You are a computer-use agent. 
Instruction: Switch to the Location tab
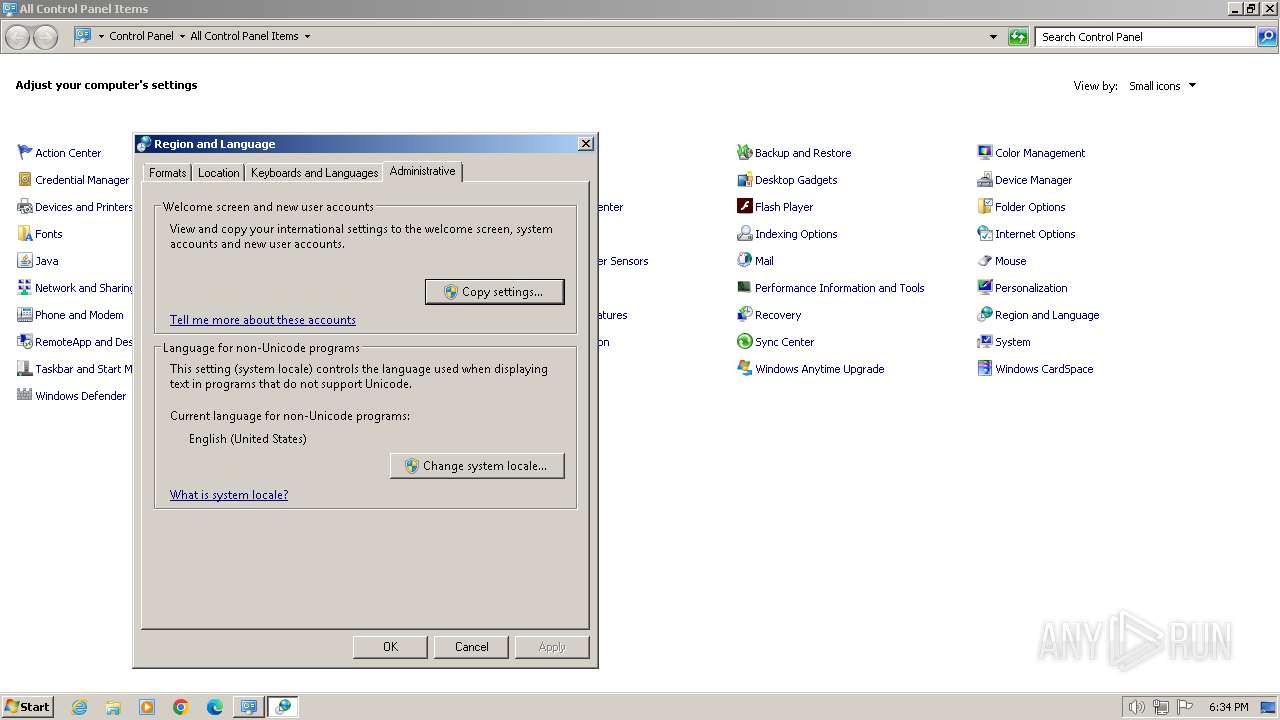[x=218, y=173]
